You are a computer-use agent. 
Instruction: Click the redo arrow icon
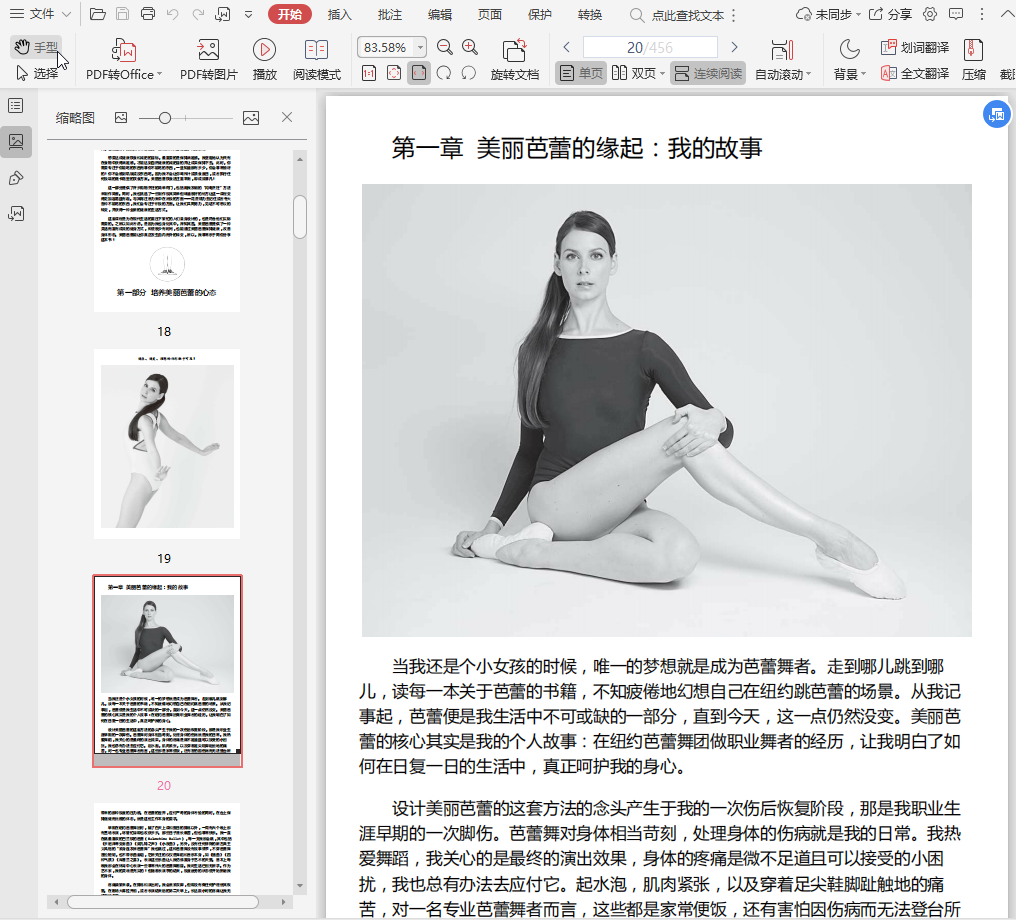(x=198, y=14)
